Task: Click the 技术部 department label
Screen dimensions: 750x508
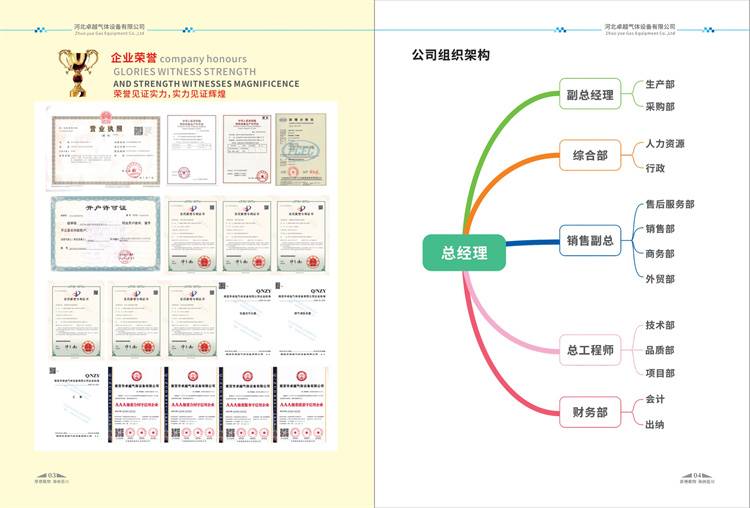Action: point(659,326)
